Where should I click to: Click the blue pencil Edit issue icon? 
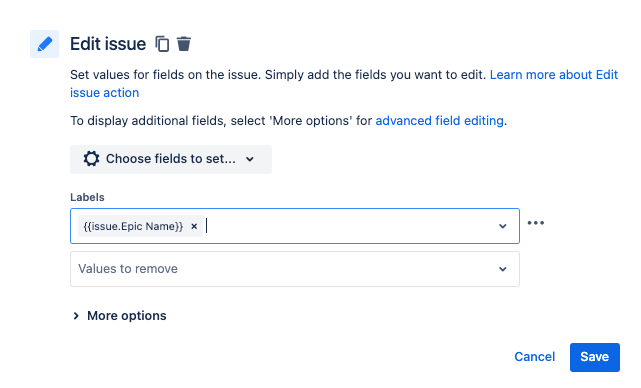click(45, 44)
